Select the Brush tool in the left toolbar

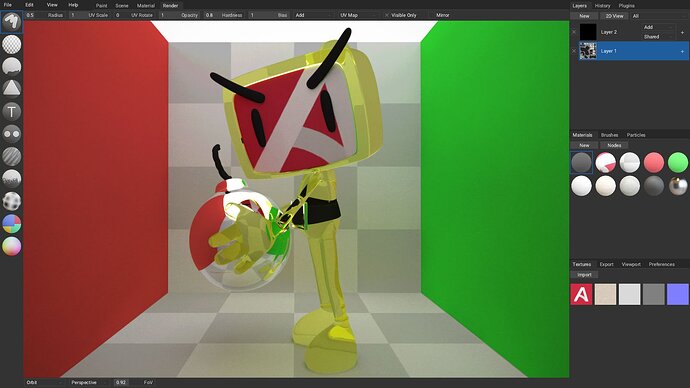pos(11,22)
